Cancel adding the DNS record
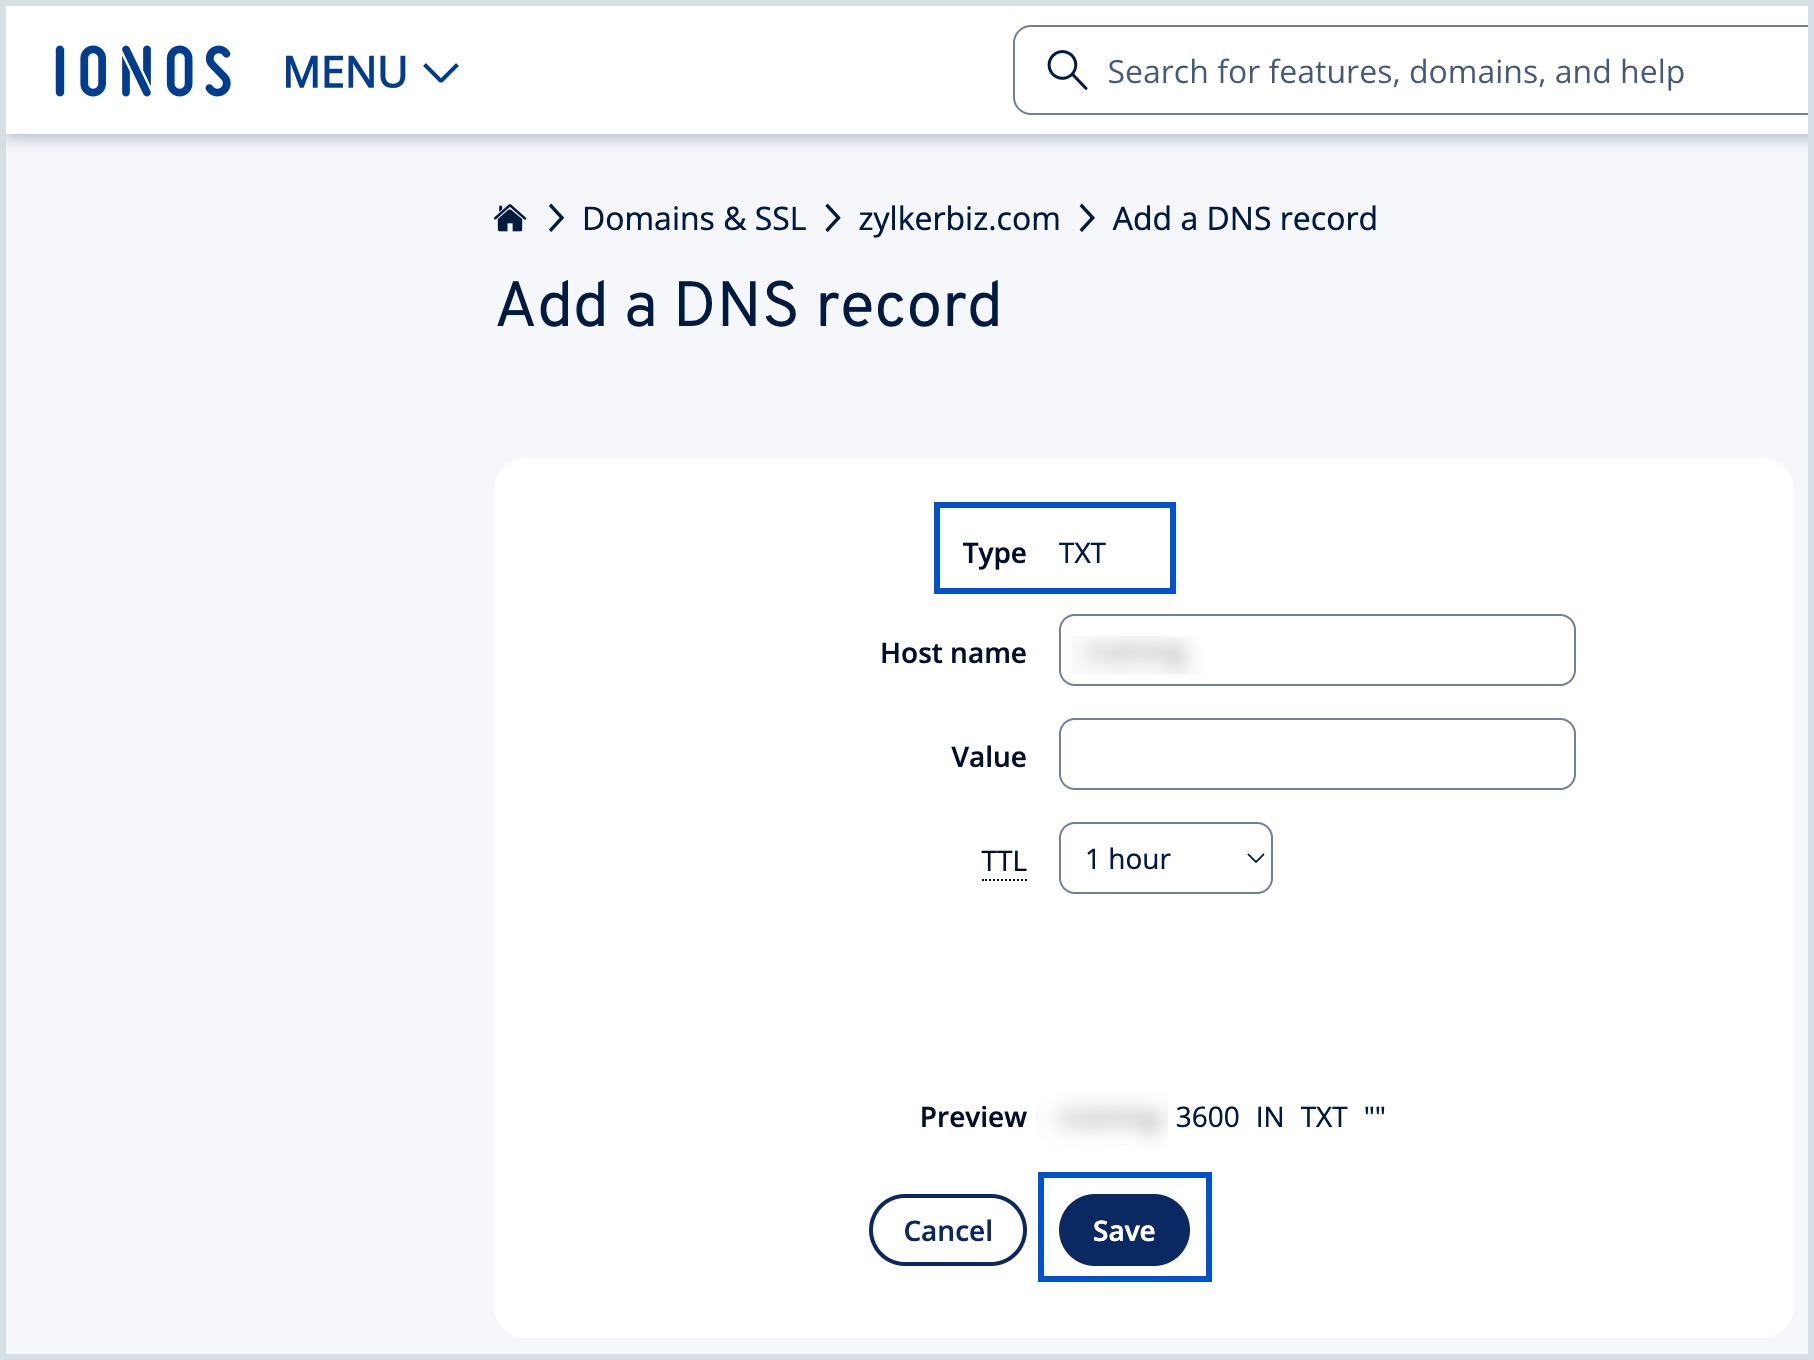The width and height of the screenshot is (1814, 1360). pos(948,1230)
